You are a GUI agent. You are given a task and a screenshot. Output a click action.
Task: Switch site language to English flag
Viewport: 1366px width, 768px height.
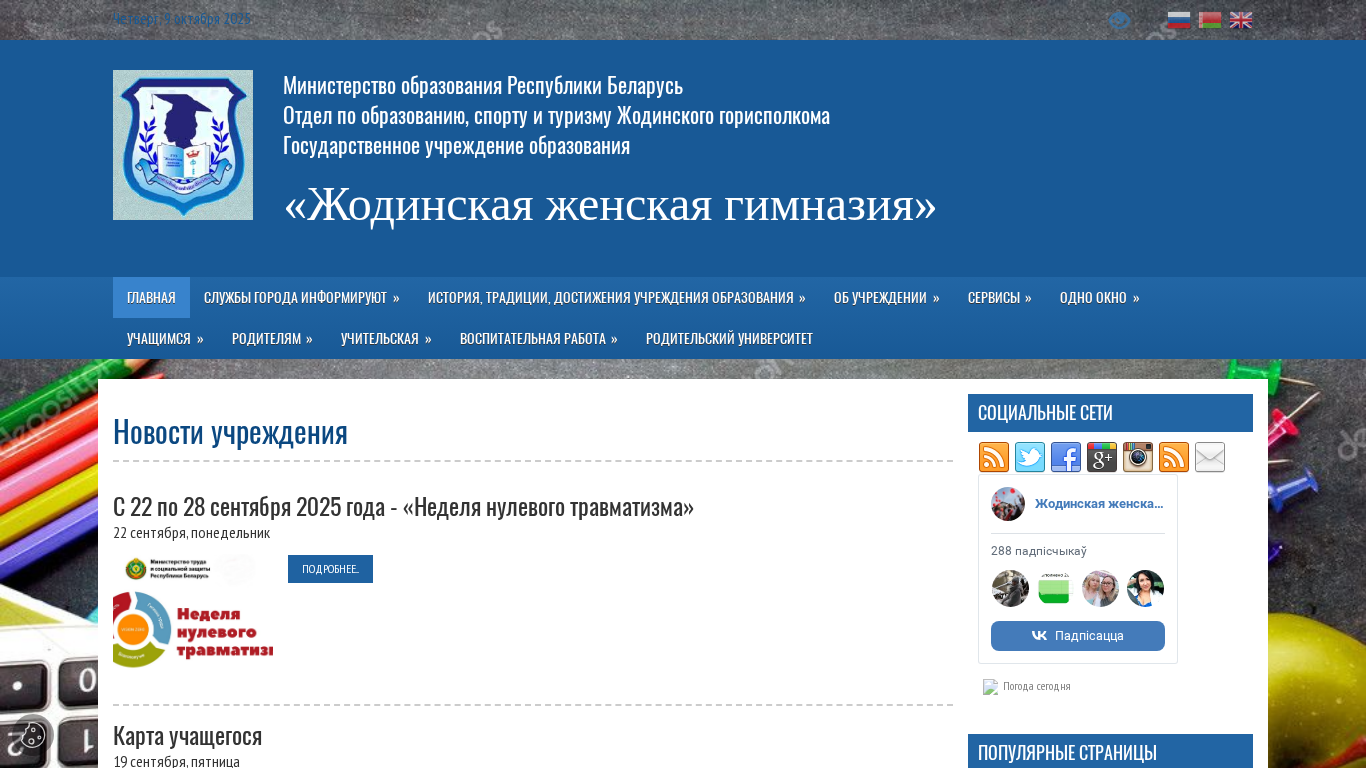click(1241, 20)
